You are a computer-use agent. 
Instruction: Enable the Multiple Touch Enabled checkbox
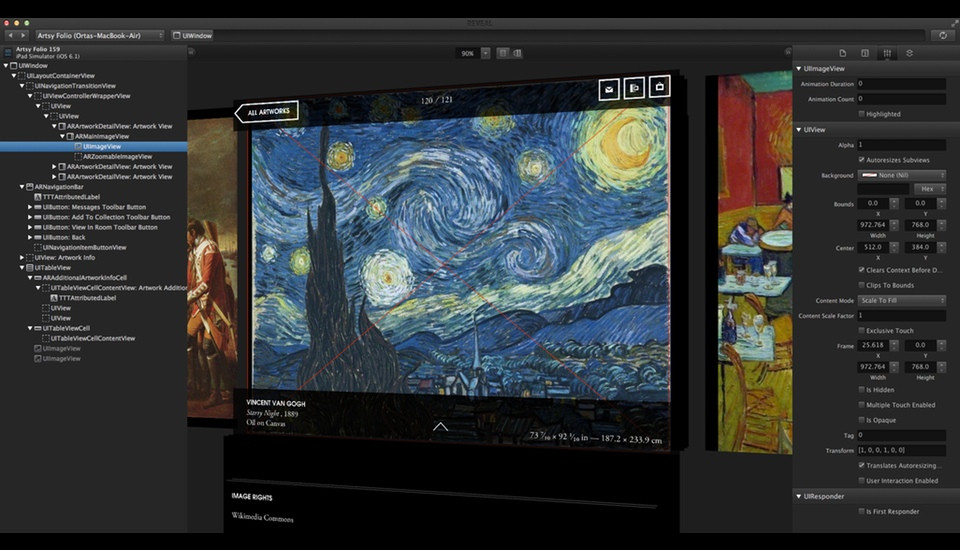[x=861, y=405]
